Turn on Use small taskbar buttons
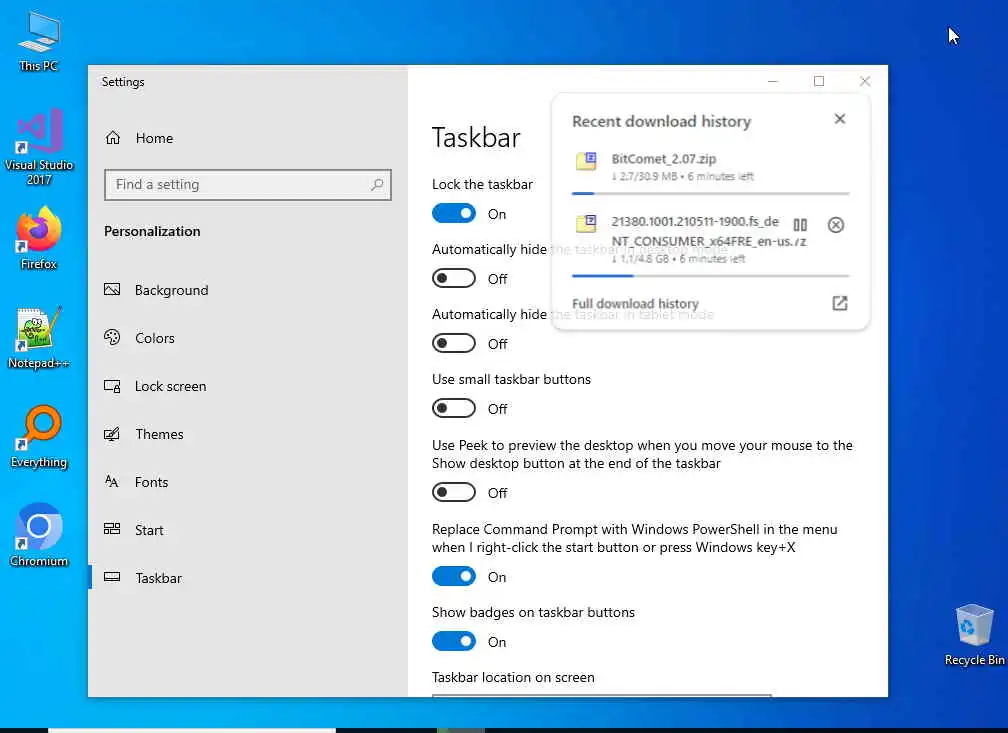The height and width of the screenshot is (733, 1008). coord(454,408)
